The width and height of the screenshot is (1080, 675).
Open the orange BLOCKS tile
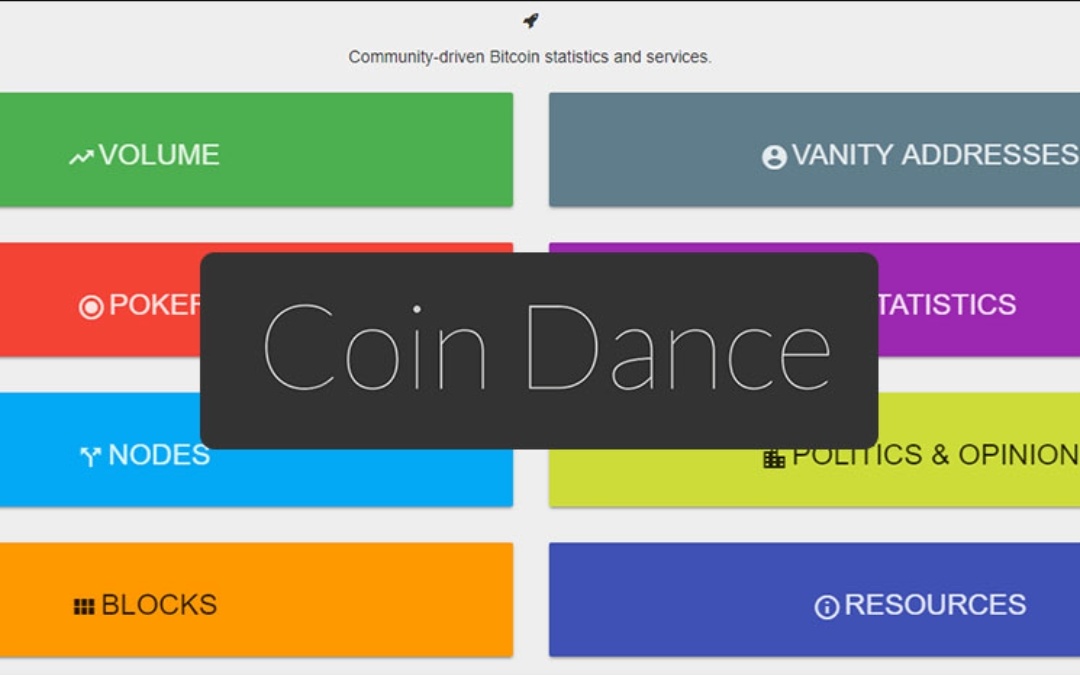pyautogui.click(x=256, y=599)
